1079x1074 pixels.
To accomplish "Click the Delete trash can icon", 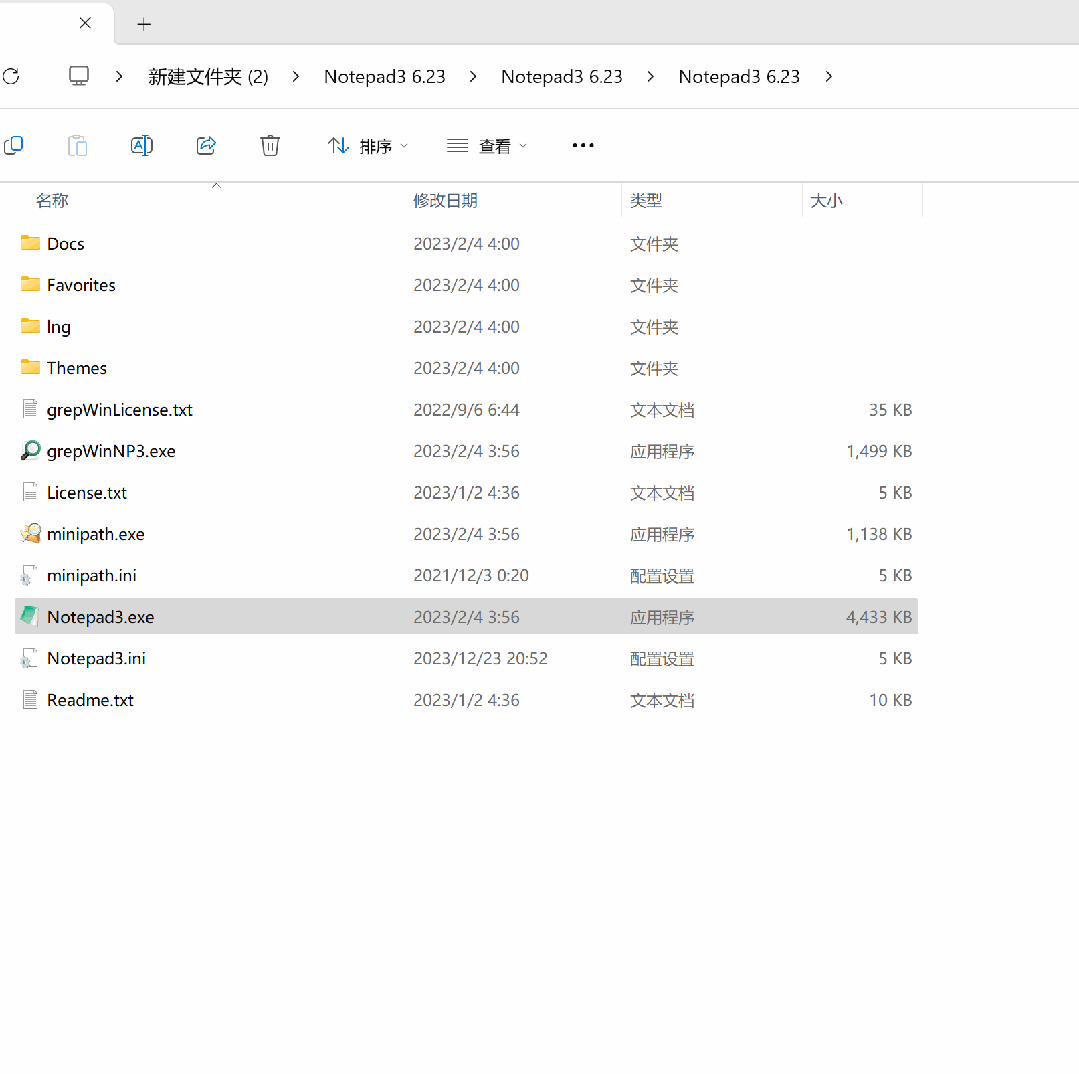I will 270,146.
